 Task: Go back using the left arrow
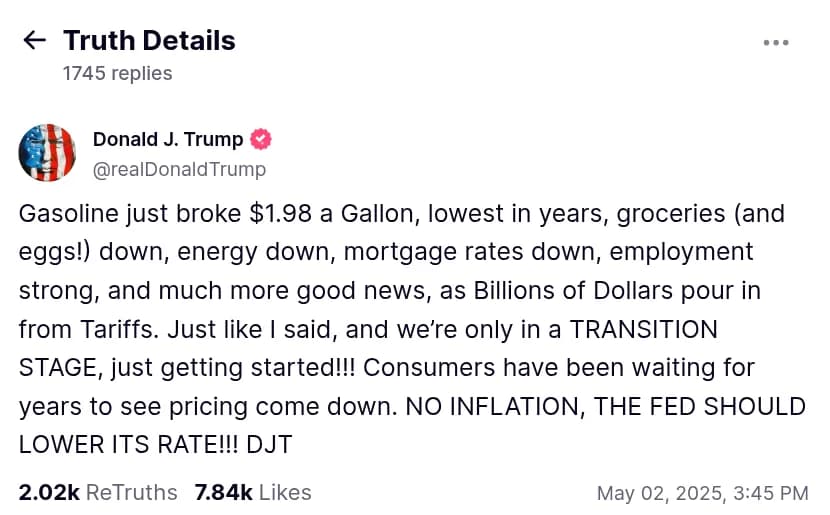click(x=34, y=41)
